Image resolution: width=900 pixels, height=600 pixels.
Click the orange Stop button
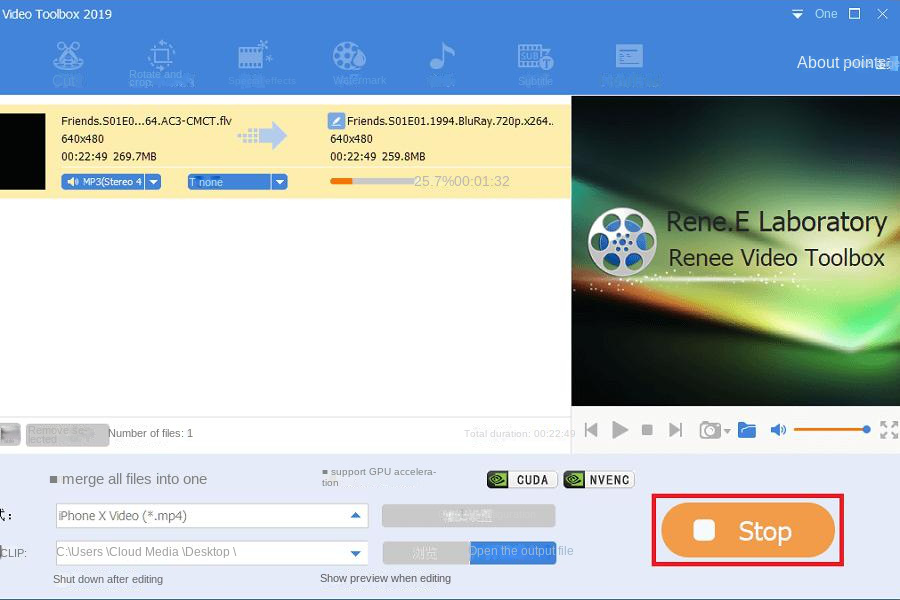coord(748,530)
